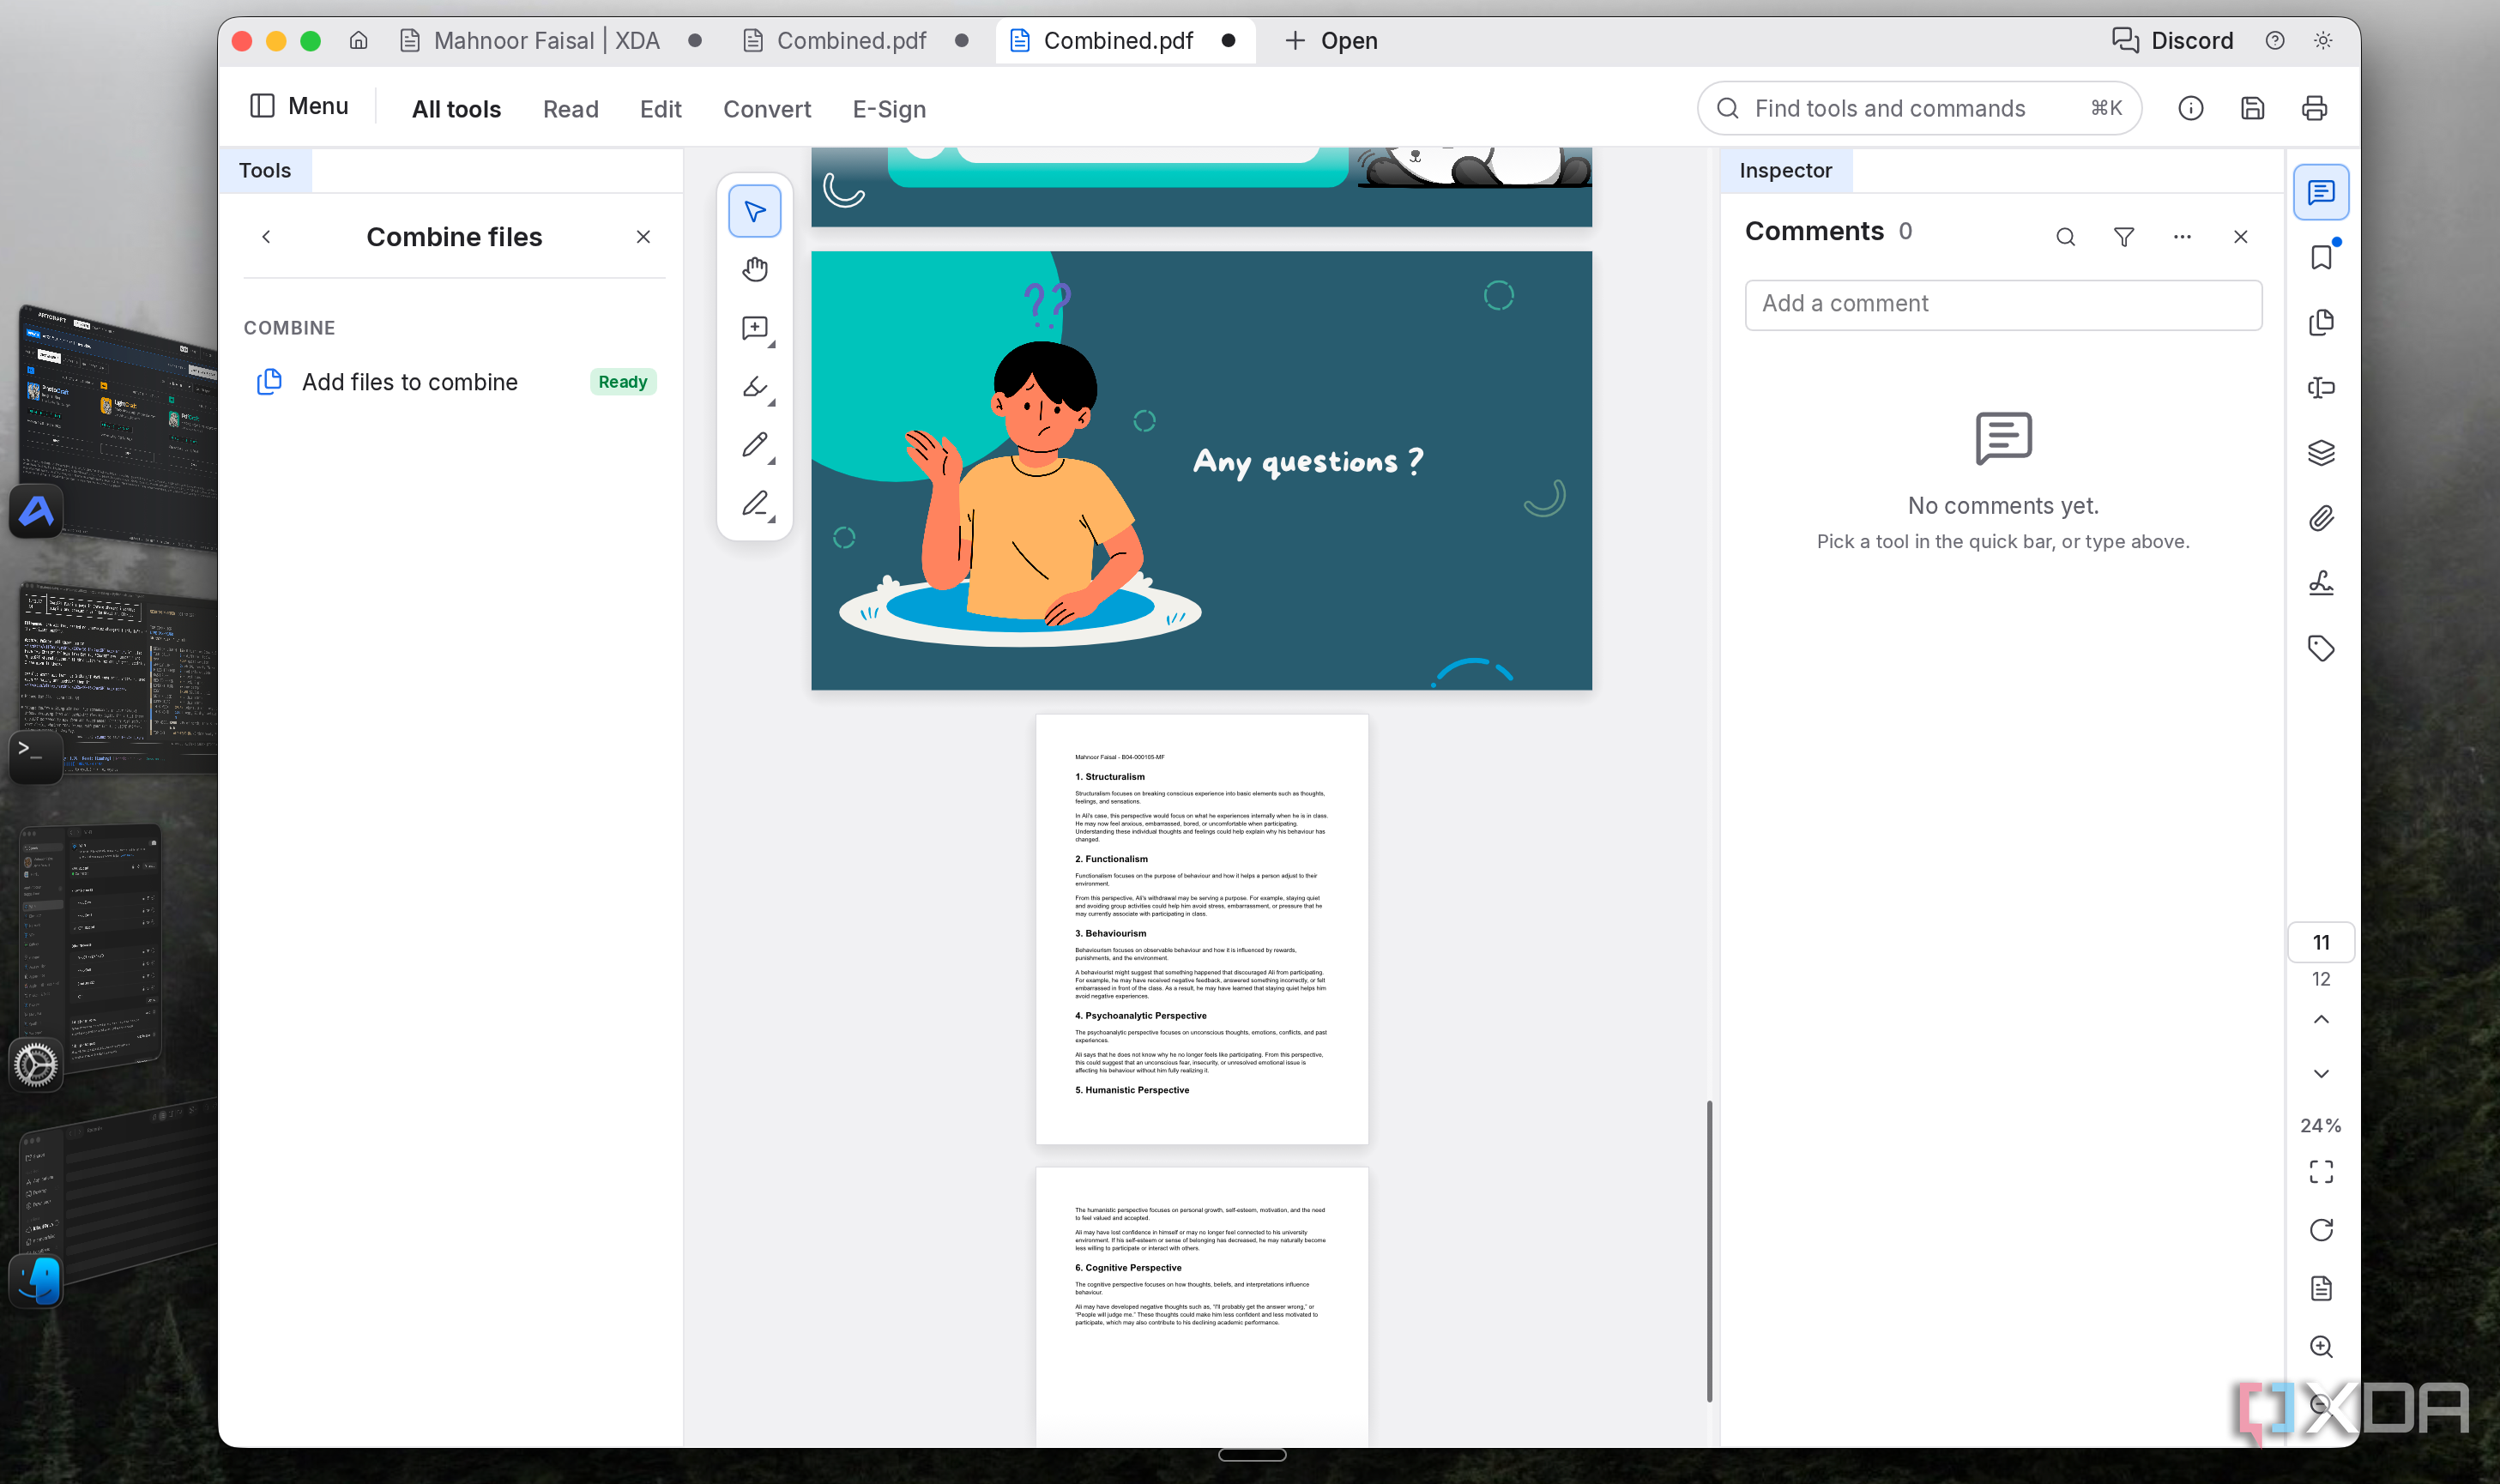Open the attachments paperclip icon
The image size is (2500, 1484).
tap(2321, 518)
